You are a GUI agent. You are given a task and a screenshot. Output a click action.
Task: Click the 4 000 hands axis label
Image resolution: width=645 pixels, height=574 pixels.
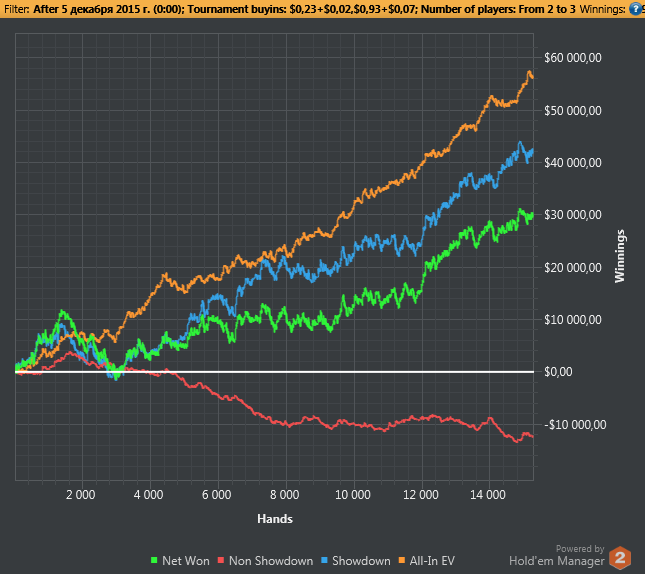tap(148, 495)
